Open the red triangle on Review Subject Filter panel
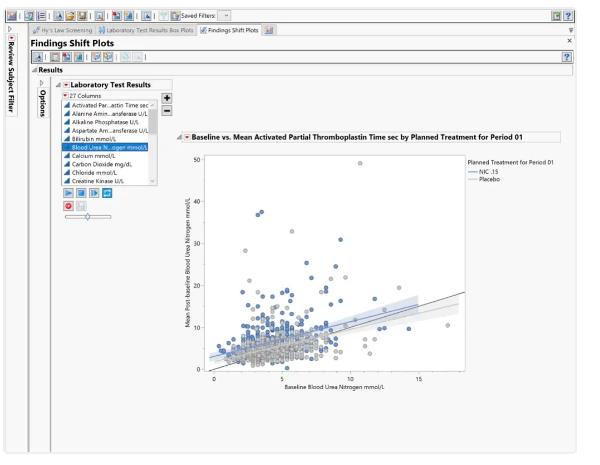Screen dimensions: 600x465 point(11,38)
